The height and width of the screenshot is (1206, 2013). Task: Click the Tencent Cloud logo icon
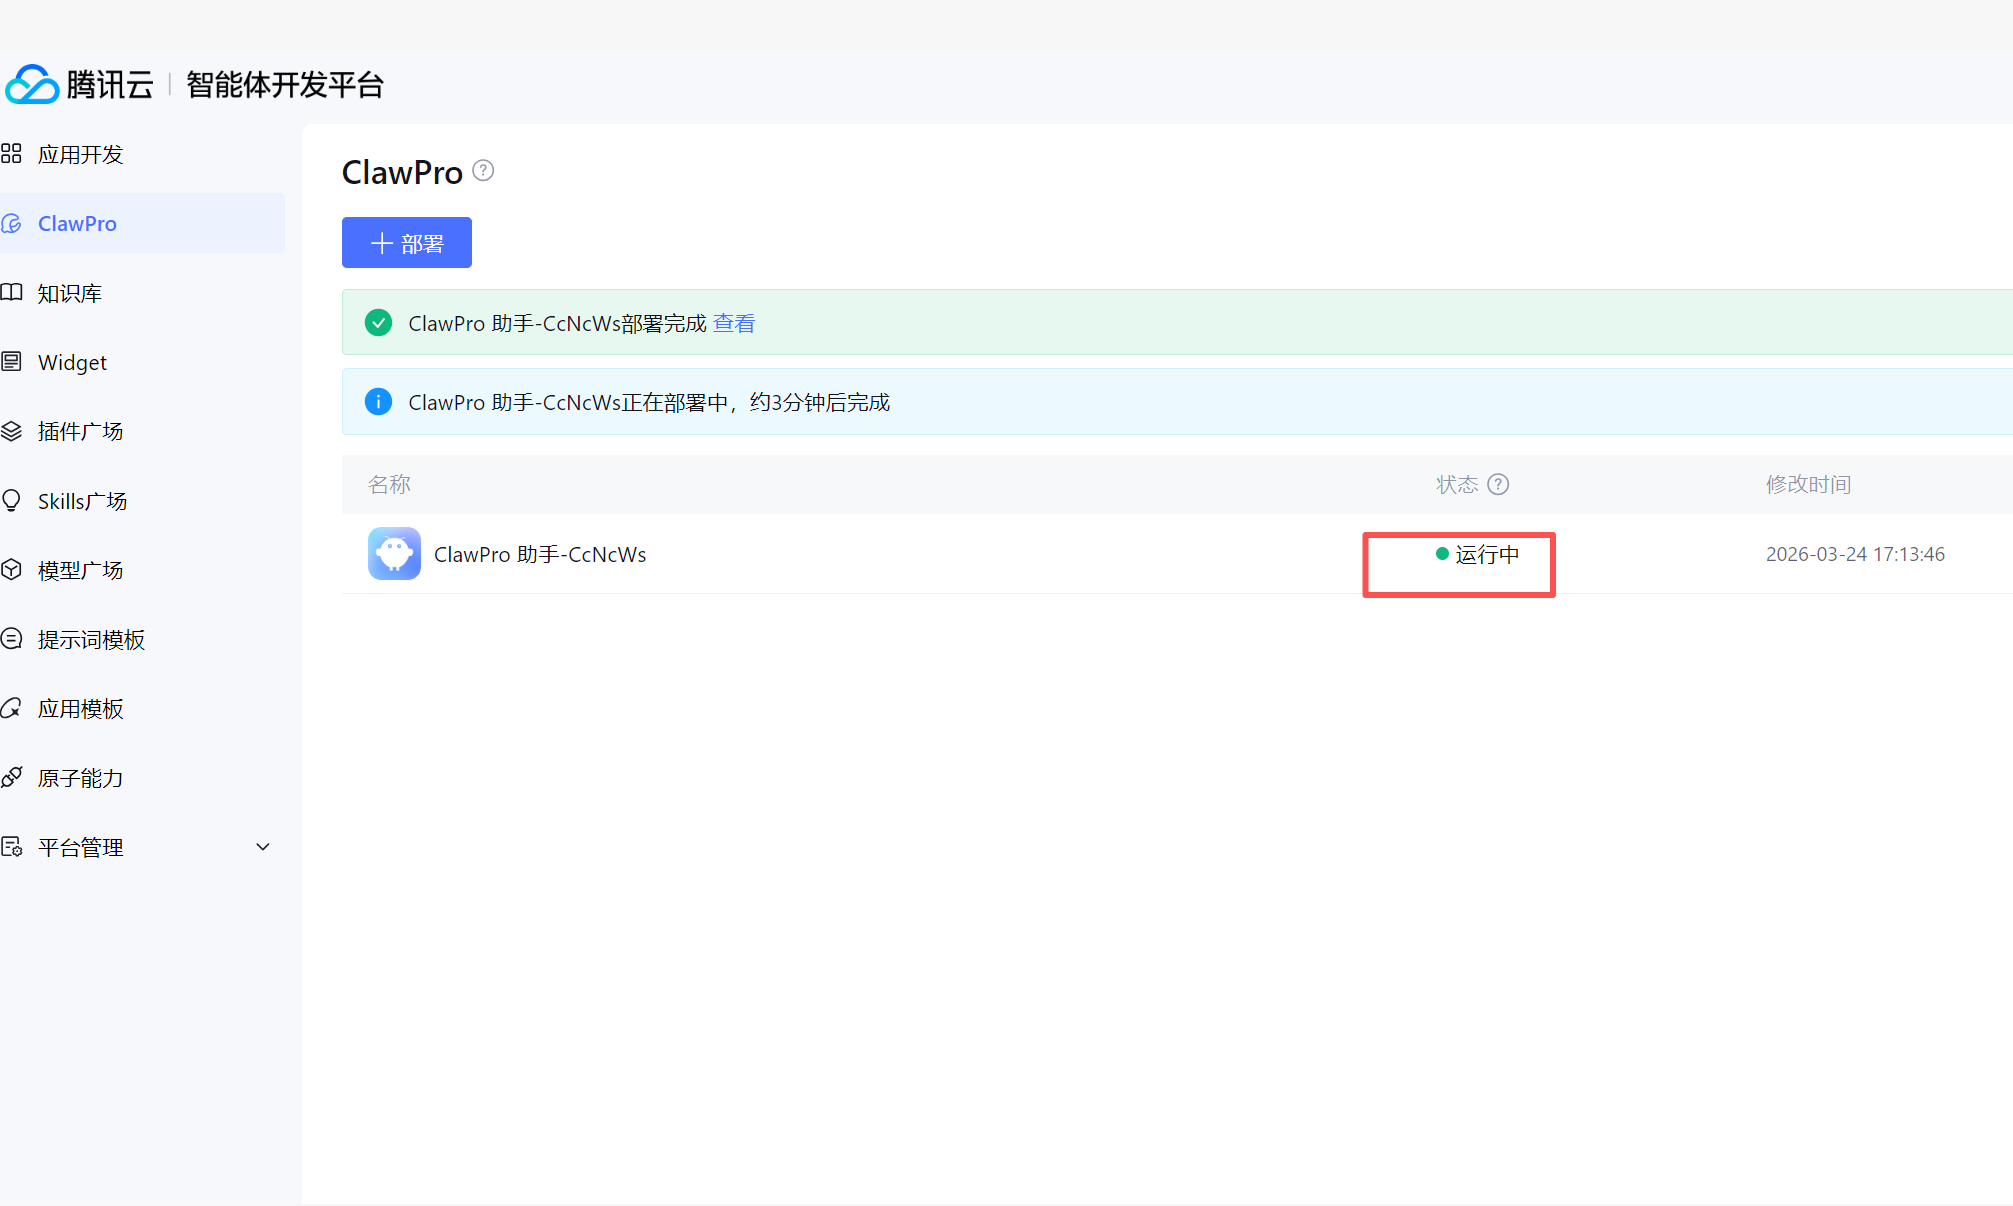pos(32,85)
